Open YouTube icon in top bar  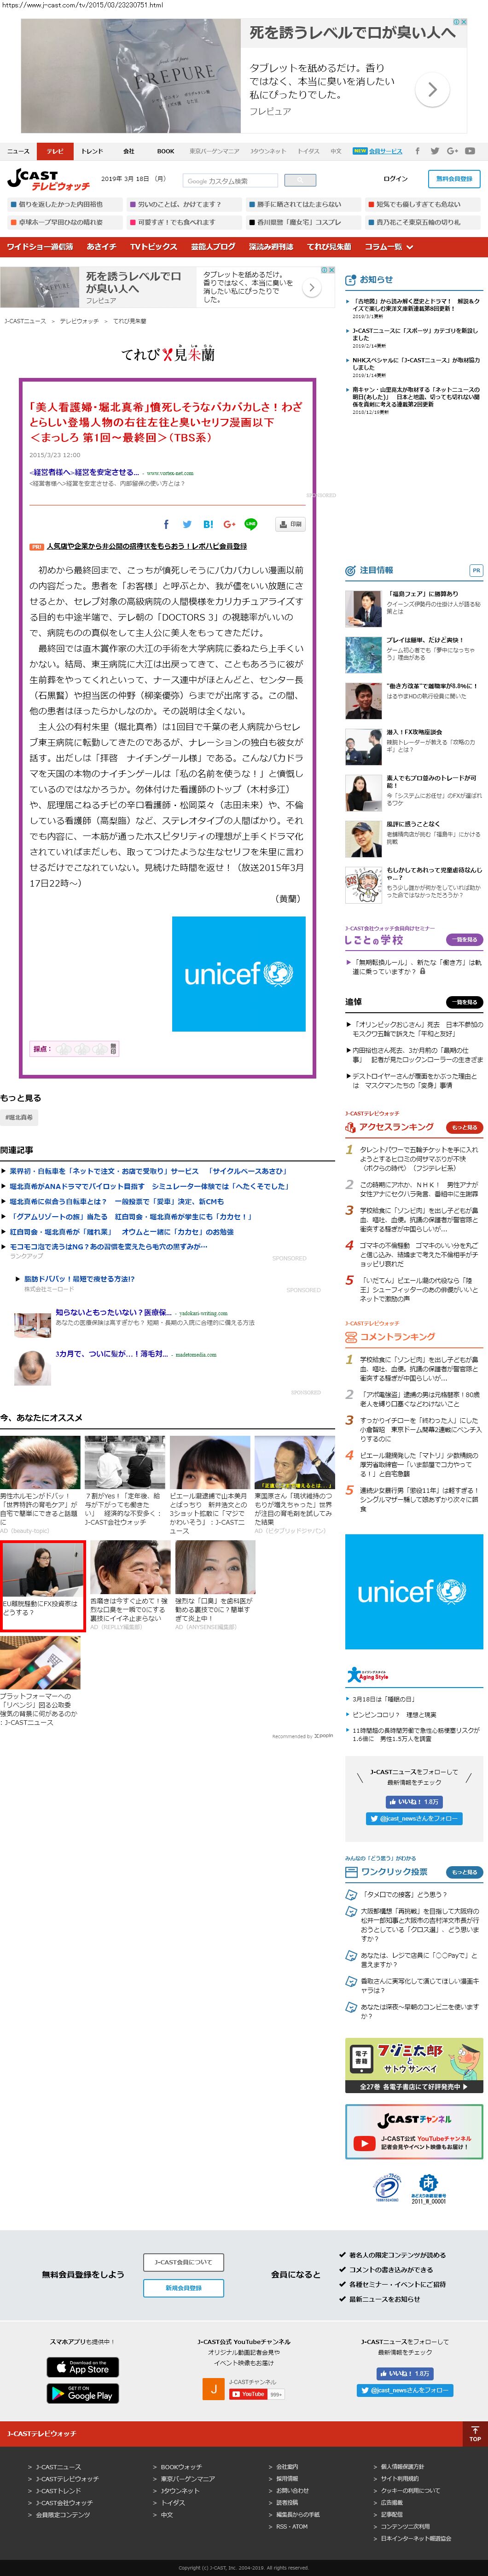(469, 151)
